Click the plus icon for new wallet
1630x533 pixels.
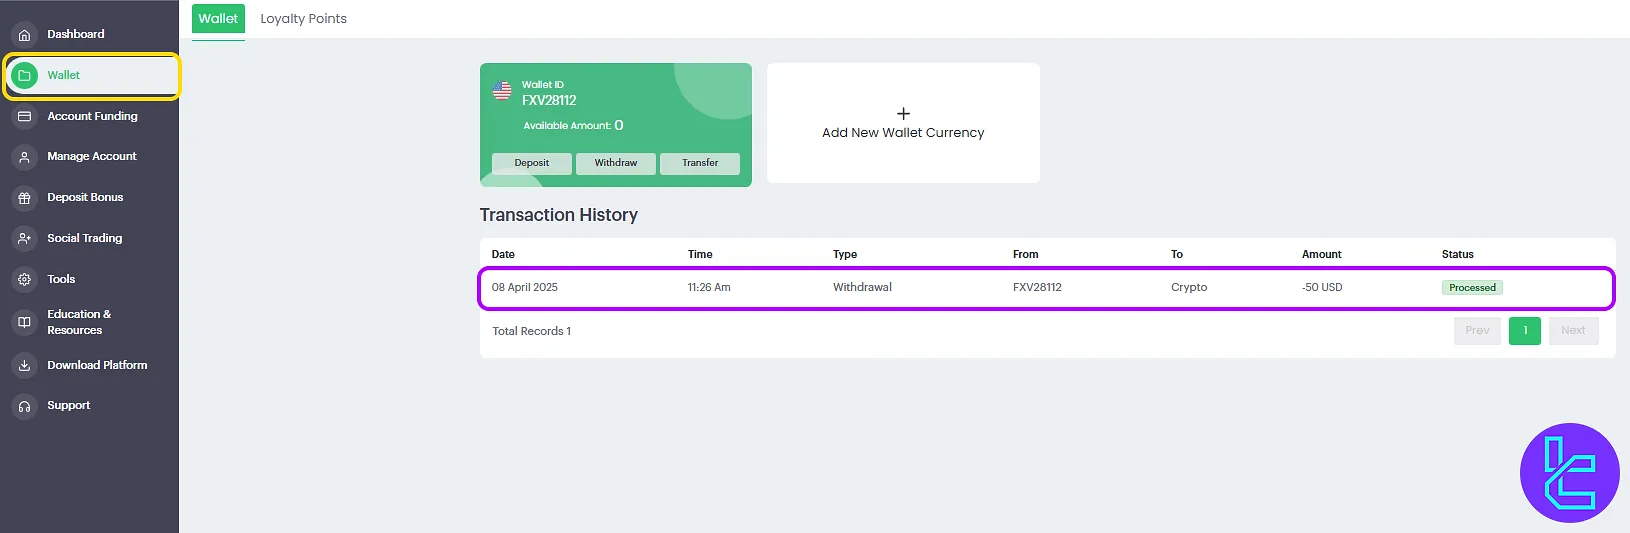point(903,114)
